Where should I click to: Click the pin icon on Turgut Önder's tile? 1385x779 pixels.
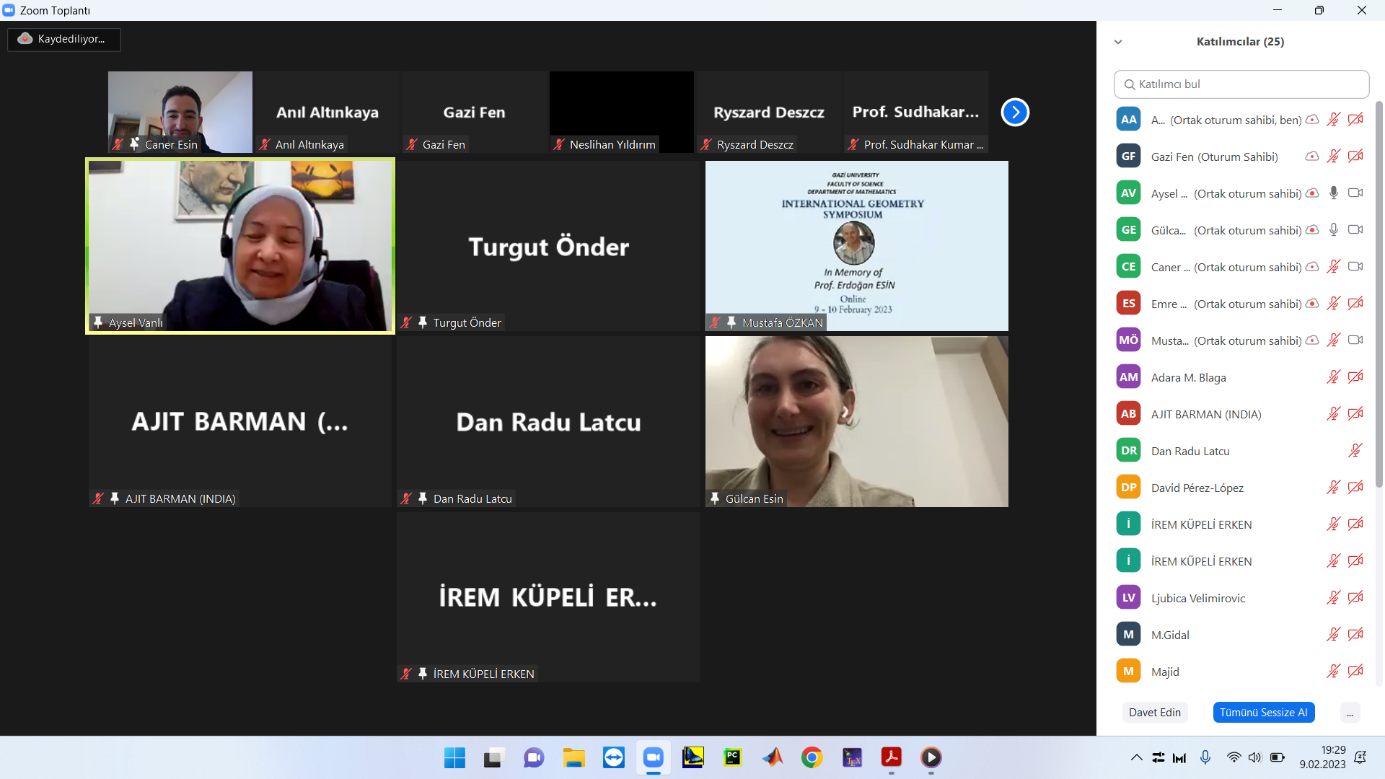(x=423, y=323)
